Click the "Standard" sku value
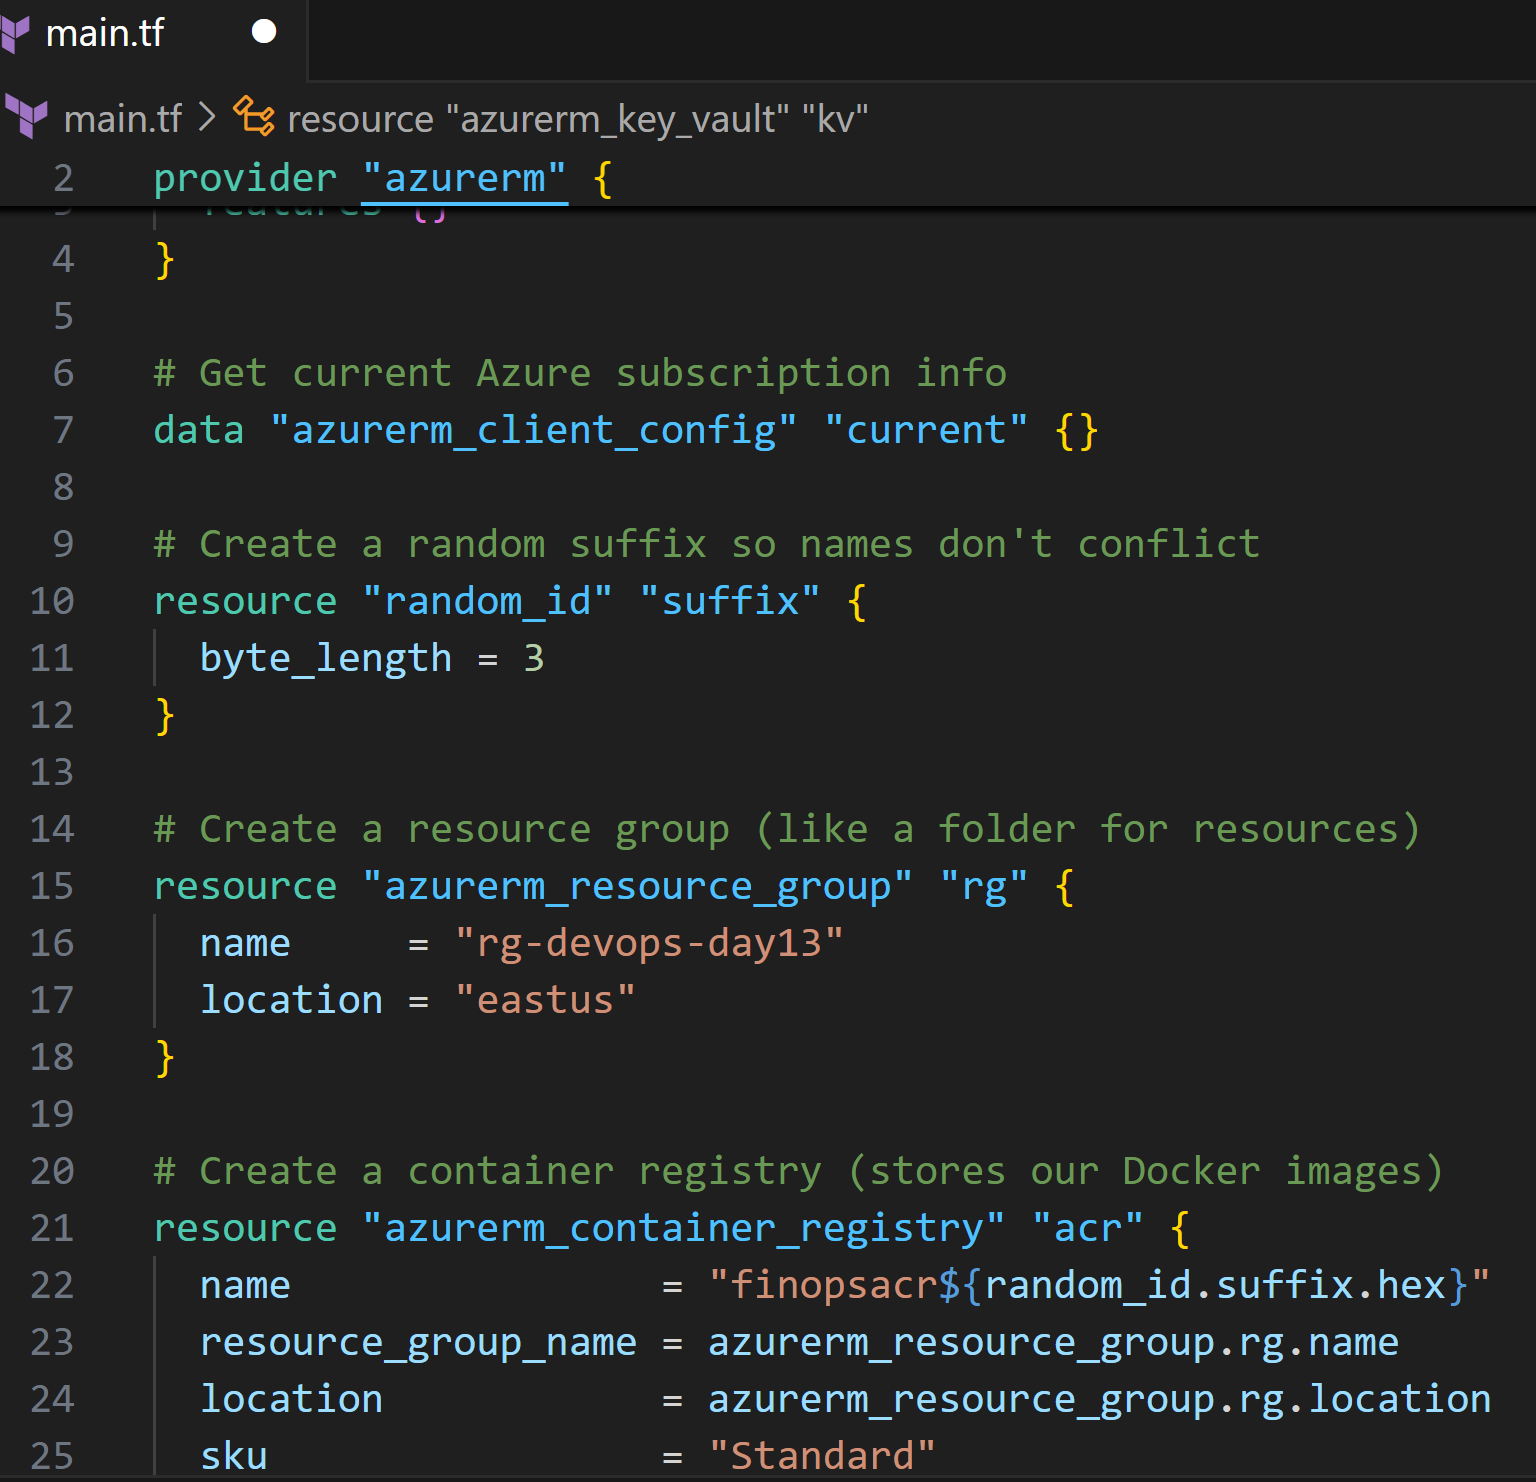This screenshot has height=1482, width=1536. 822,1456
